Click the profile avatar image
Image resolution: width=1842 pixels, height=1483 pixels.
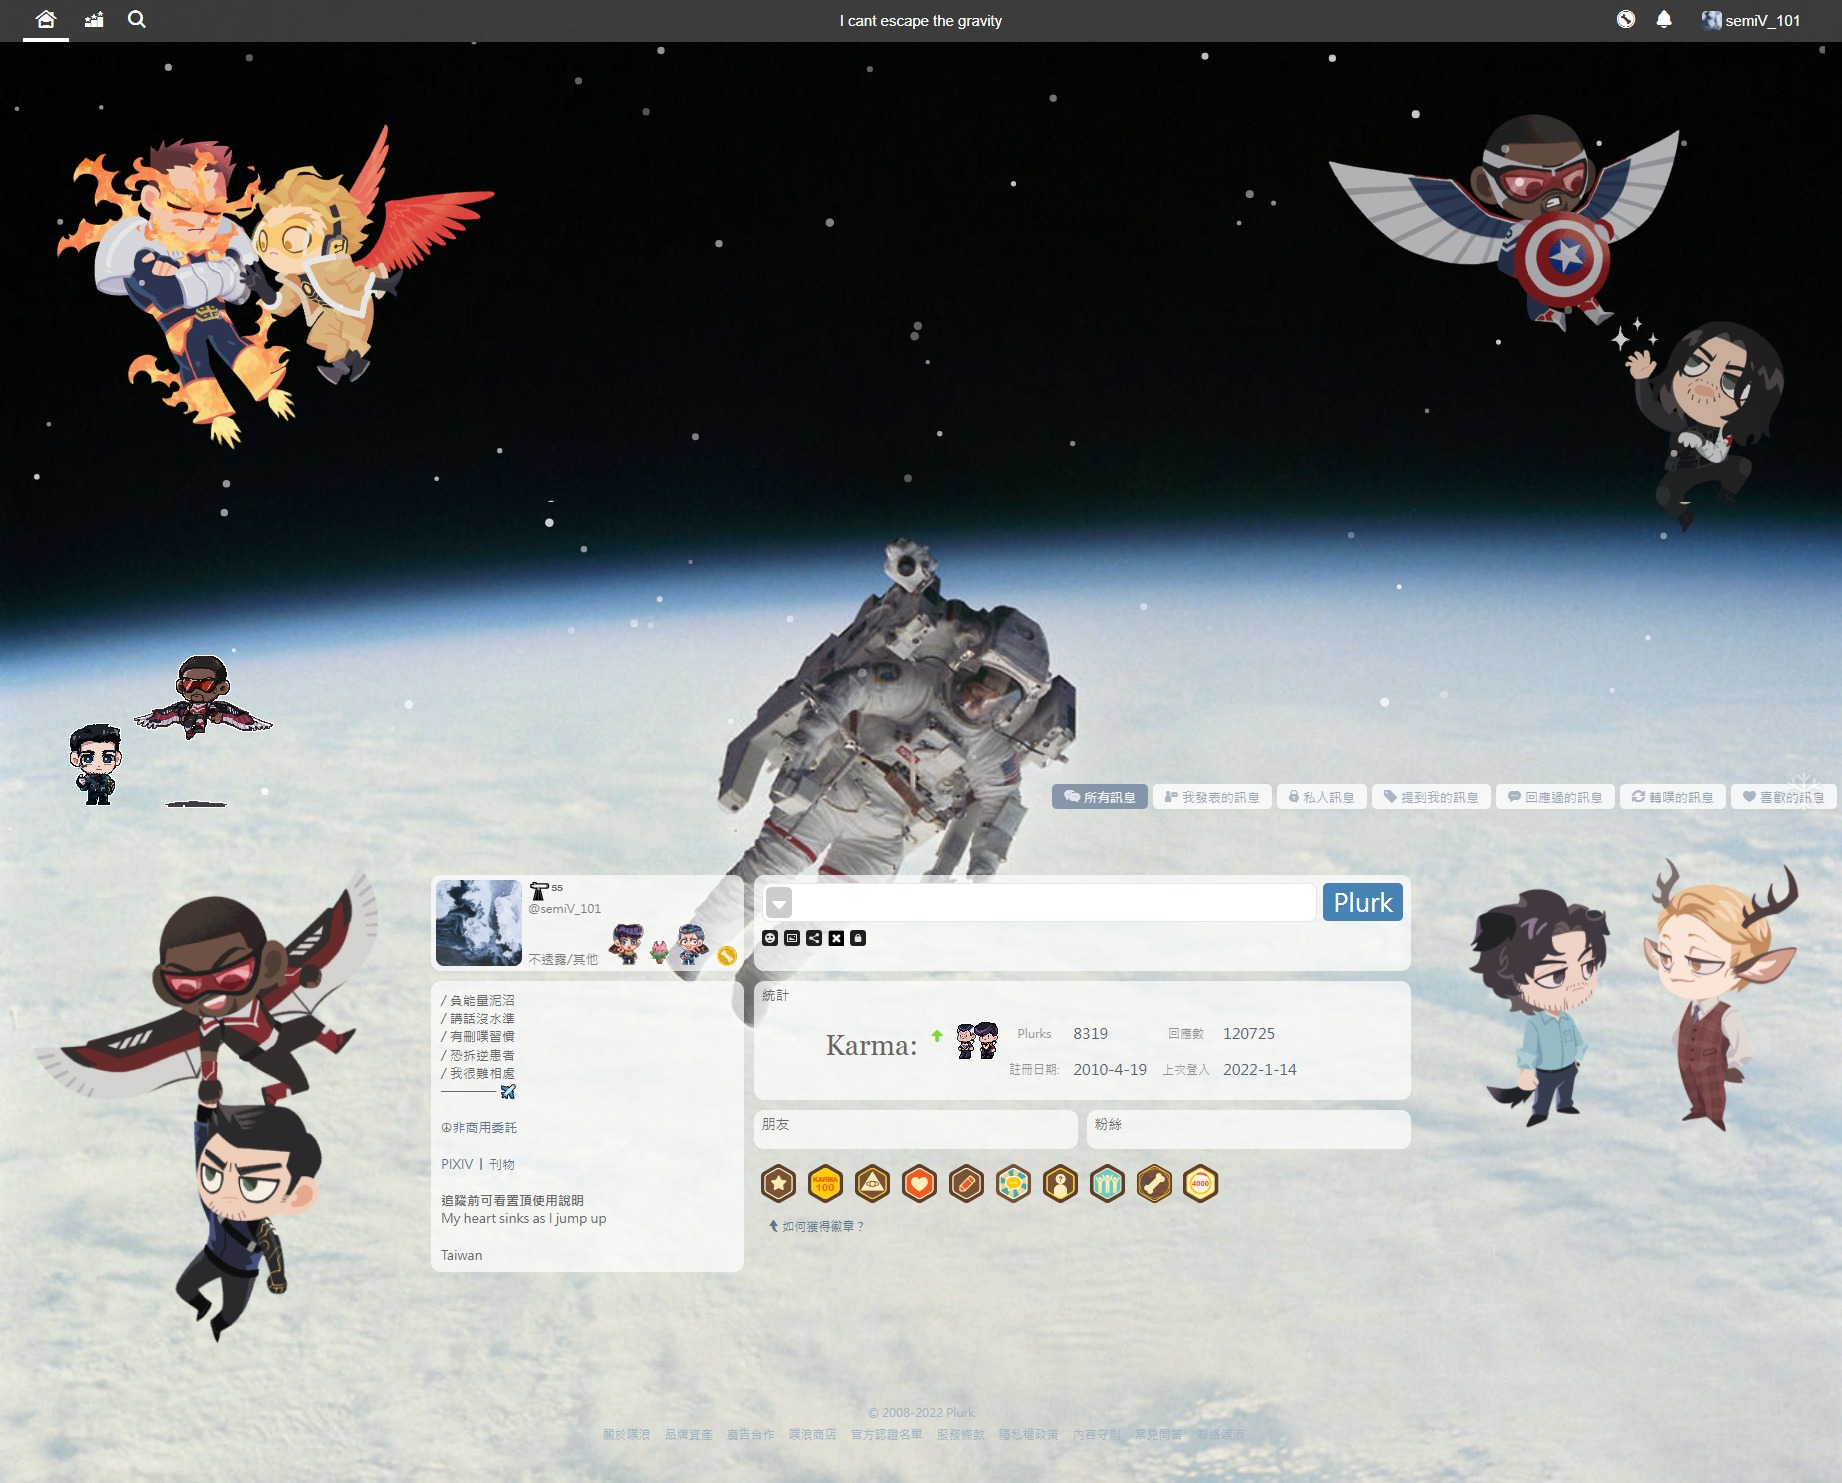coord(479,923)
